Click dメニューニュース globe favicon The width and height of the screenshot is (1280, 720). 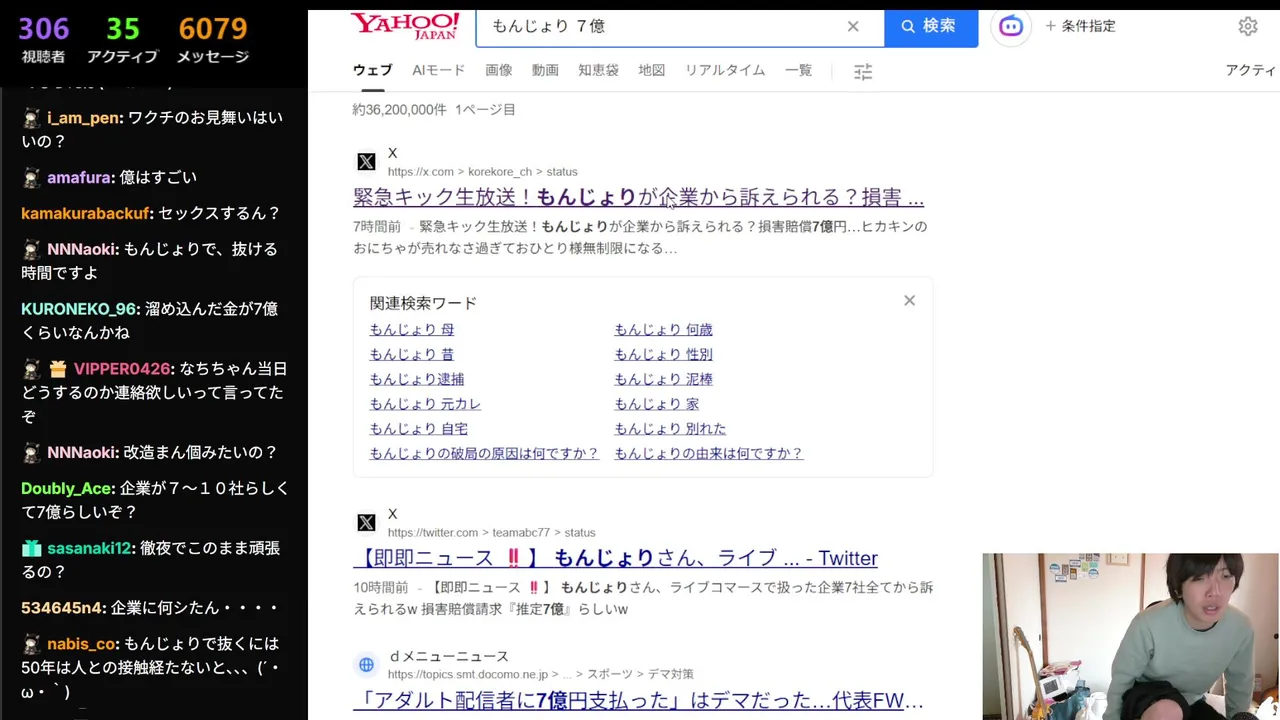[x=366, y=665]
